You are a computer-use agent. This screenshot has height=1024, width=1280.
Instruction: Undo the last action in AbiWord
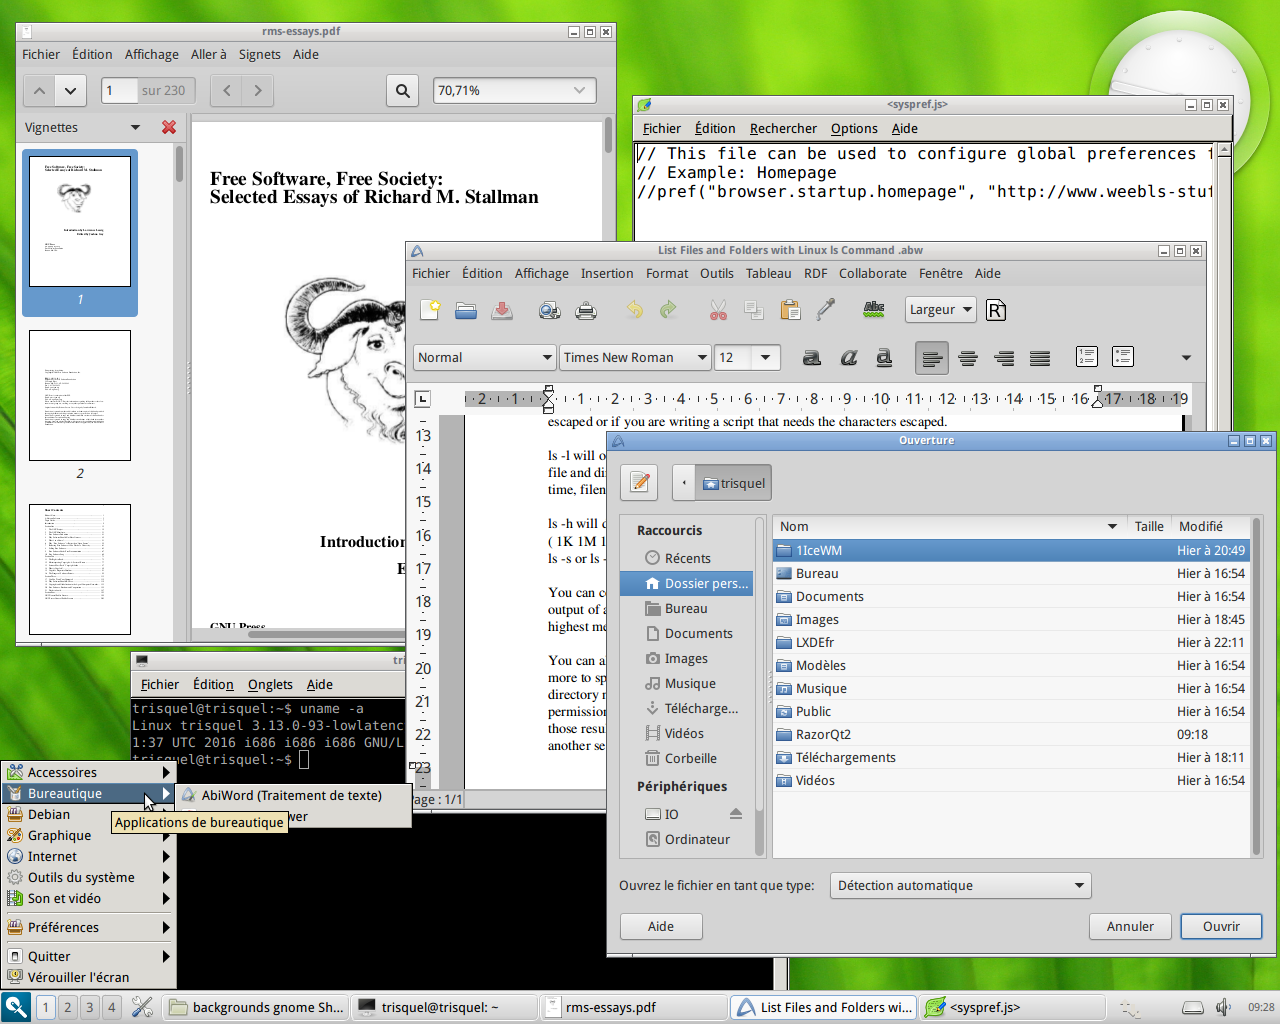pyautogui.click(x=634, y=310)
